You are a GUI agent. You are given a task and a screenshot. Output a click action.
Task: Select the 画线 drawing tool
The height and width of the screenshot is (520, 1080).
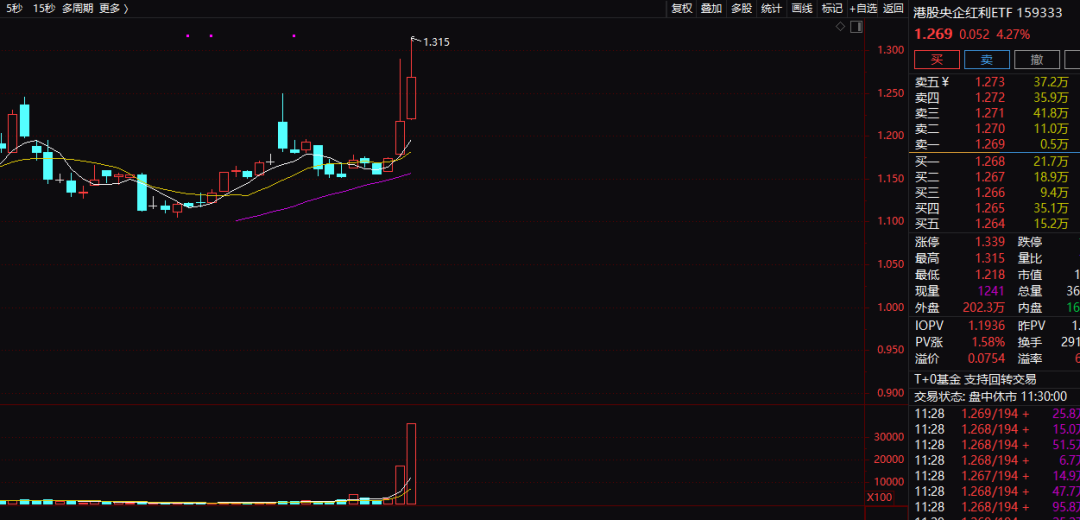pyautogui.click(x=802, y=8)
